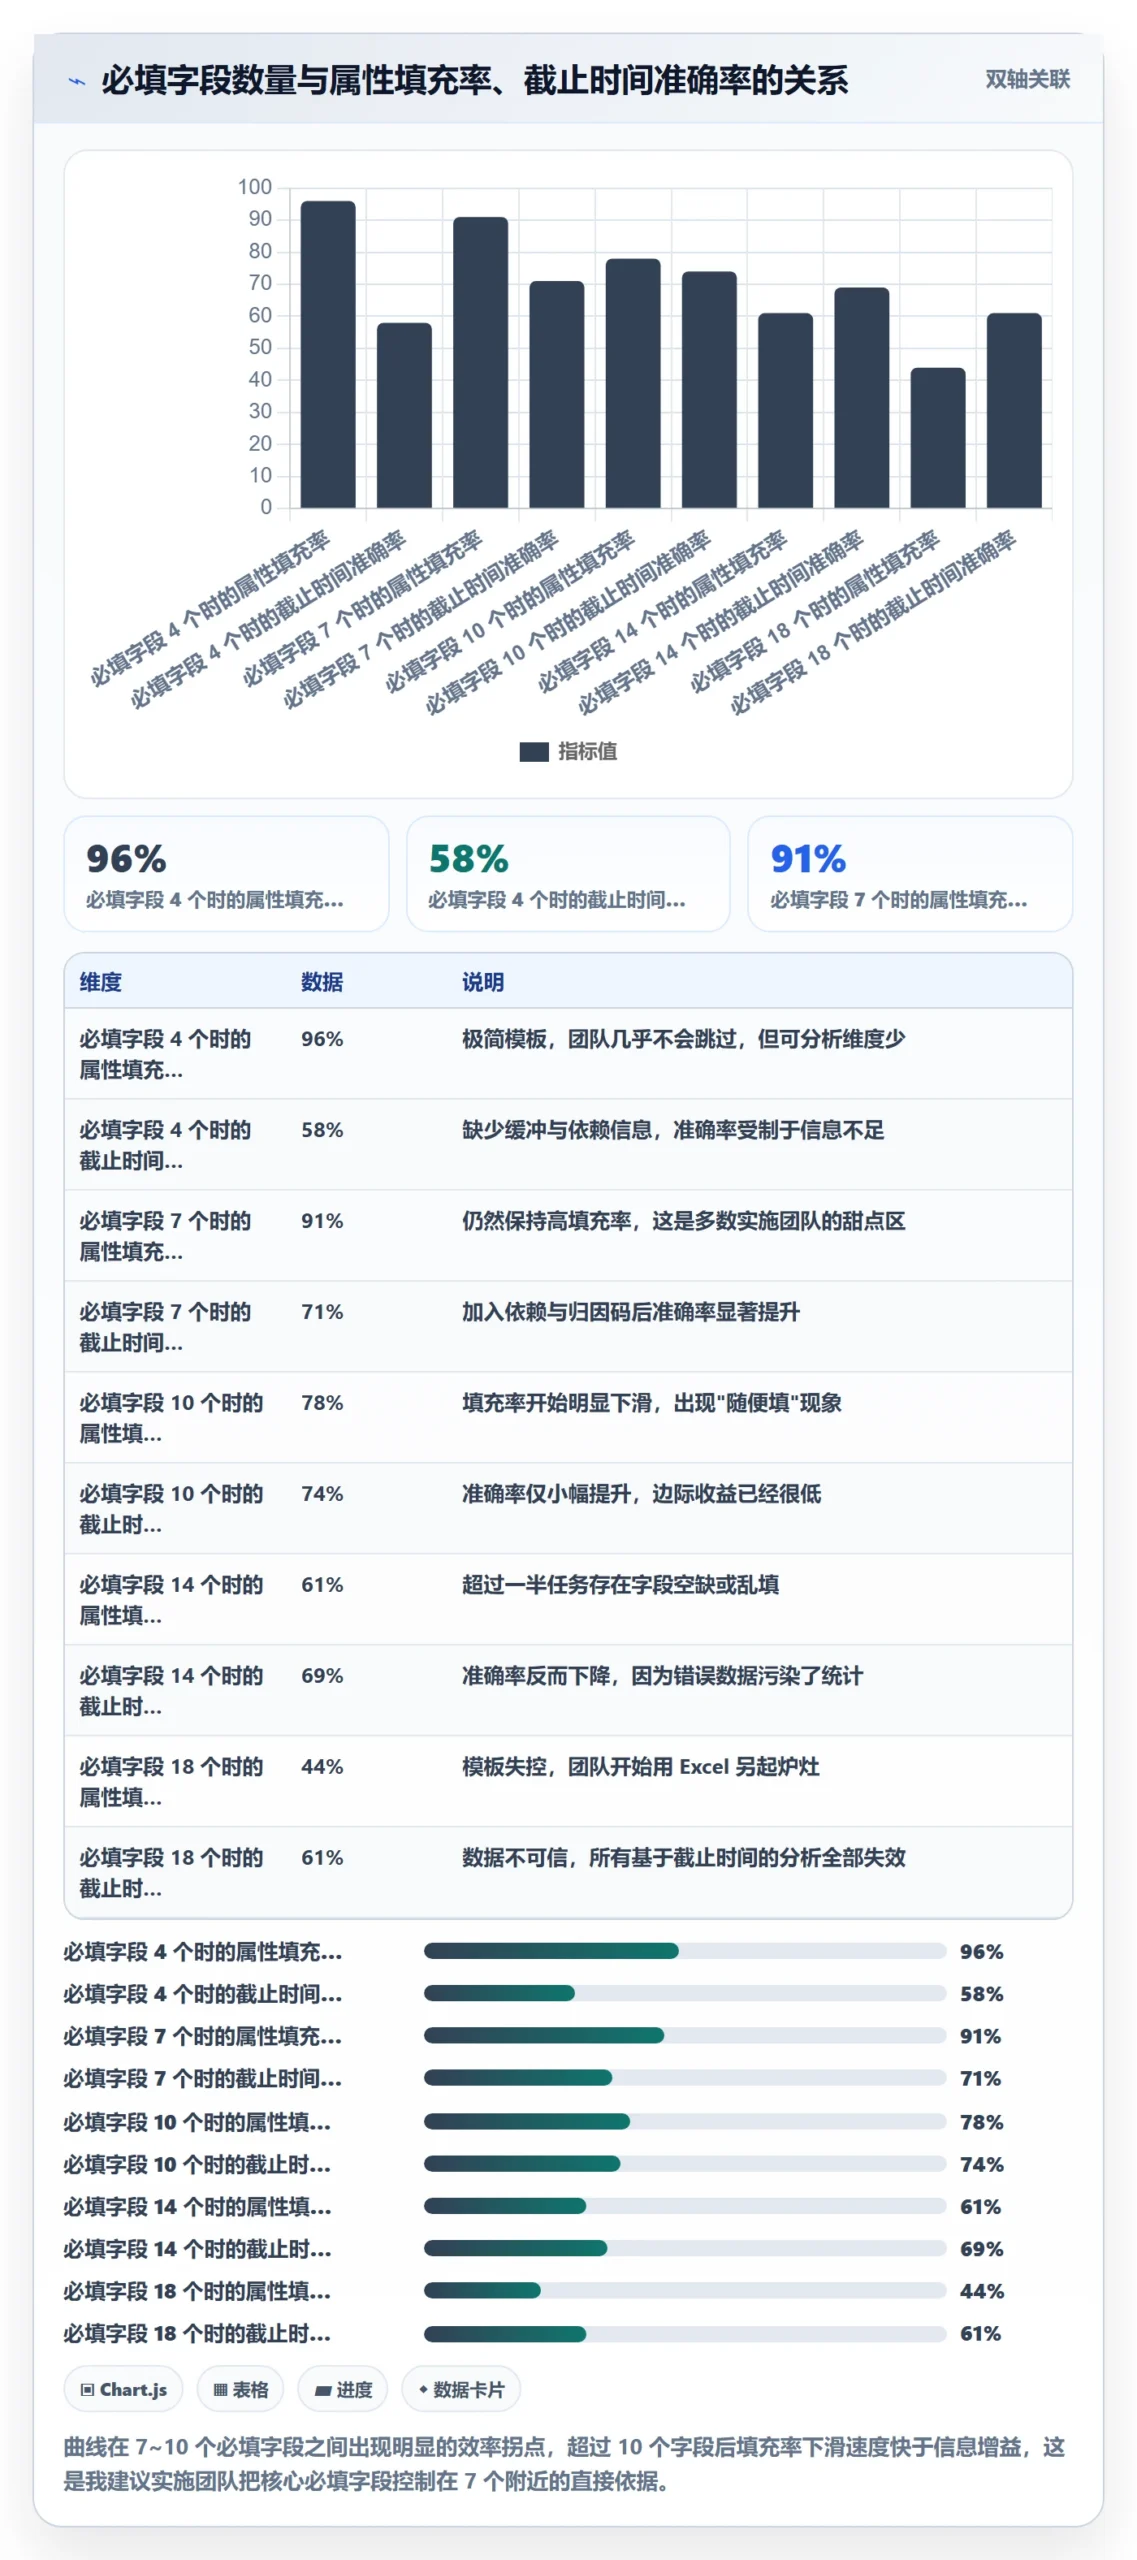Click table cell 加入依赖与归因码后准确率显著提升
This screenshot has width=1137, height=2560.
click(x=630, y=1312)
